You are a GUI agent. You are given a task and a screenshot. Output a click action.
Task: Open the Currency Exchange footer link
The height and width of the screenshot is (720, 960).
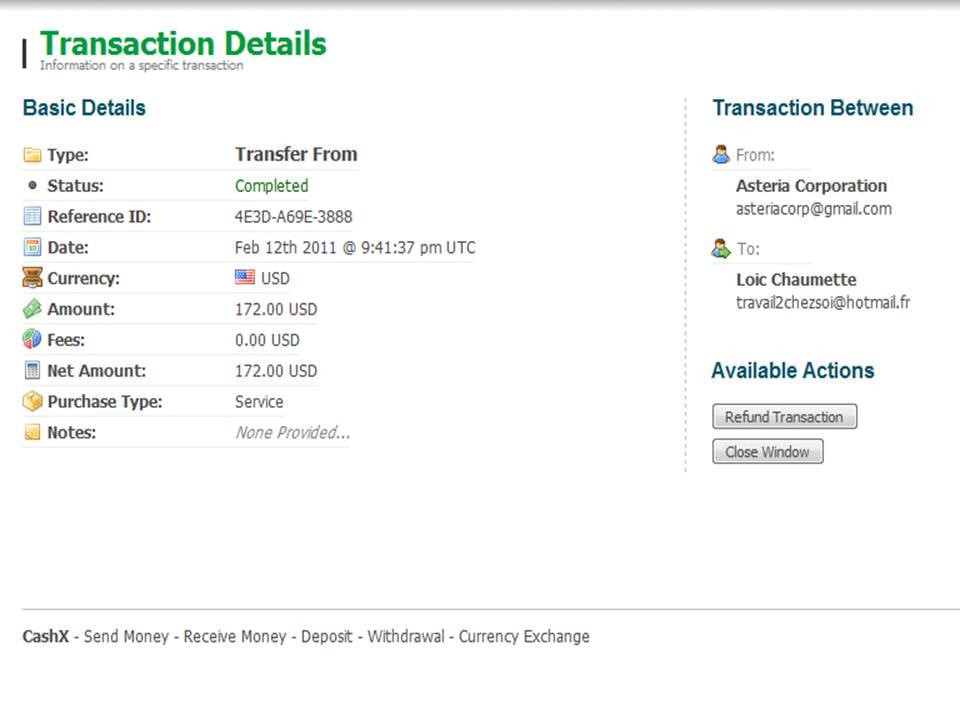524,637
